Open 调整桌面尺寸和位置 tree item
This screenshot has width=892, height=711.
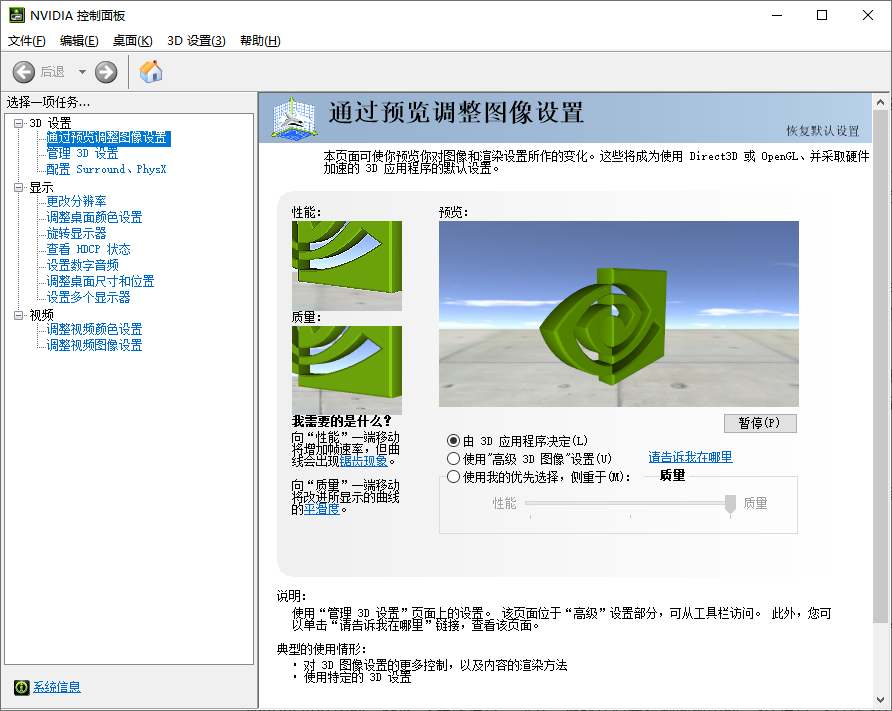point(100,281)
